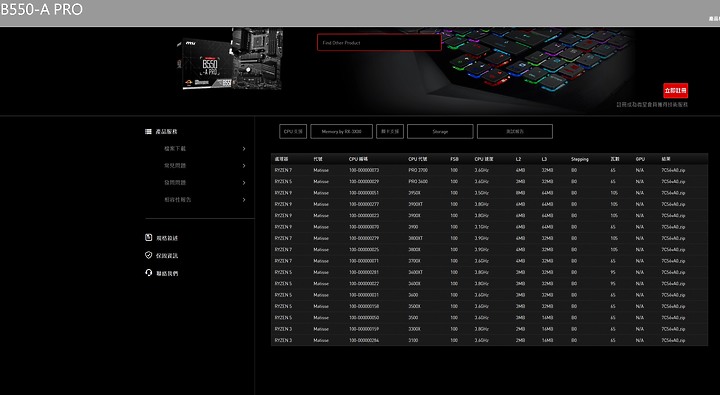
Task: Click CPU number 100-000000070
Action: [364, 227]
